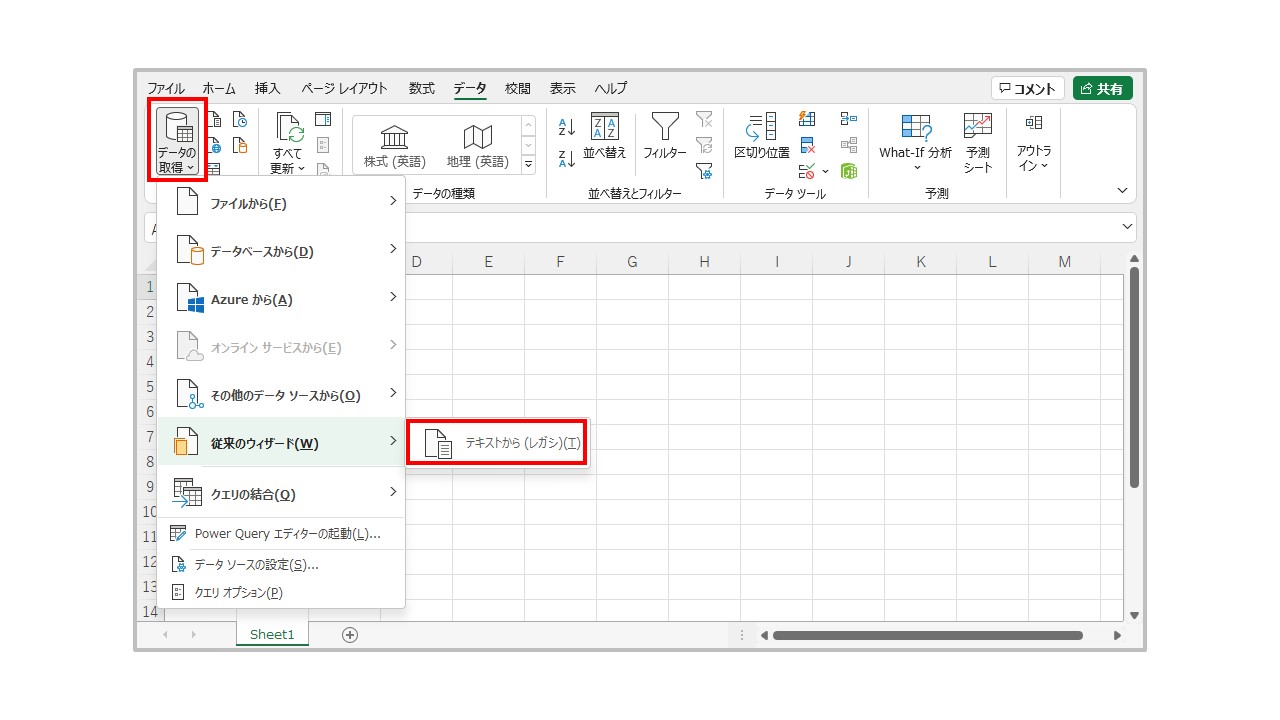The width and height of the screenshot is (1280, 720).
Task: Click the Queries & Connections pane icon
Action: pos(323,119)
